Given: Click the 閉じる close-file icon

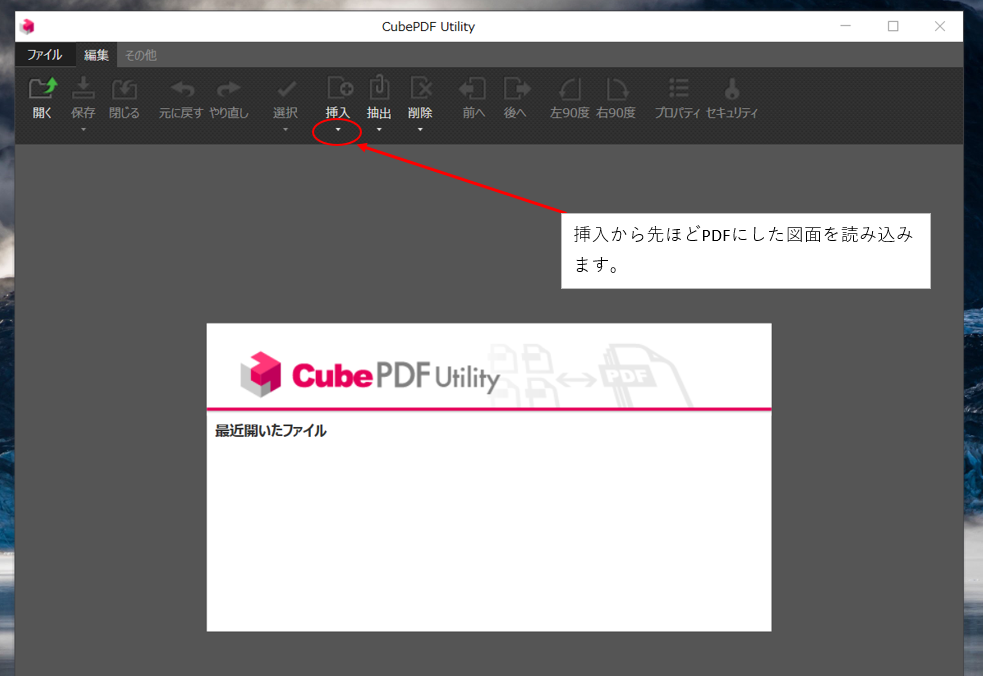Looking at the screenshot, I should tap(124, 89).
